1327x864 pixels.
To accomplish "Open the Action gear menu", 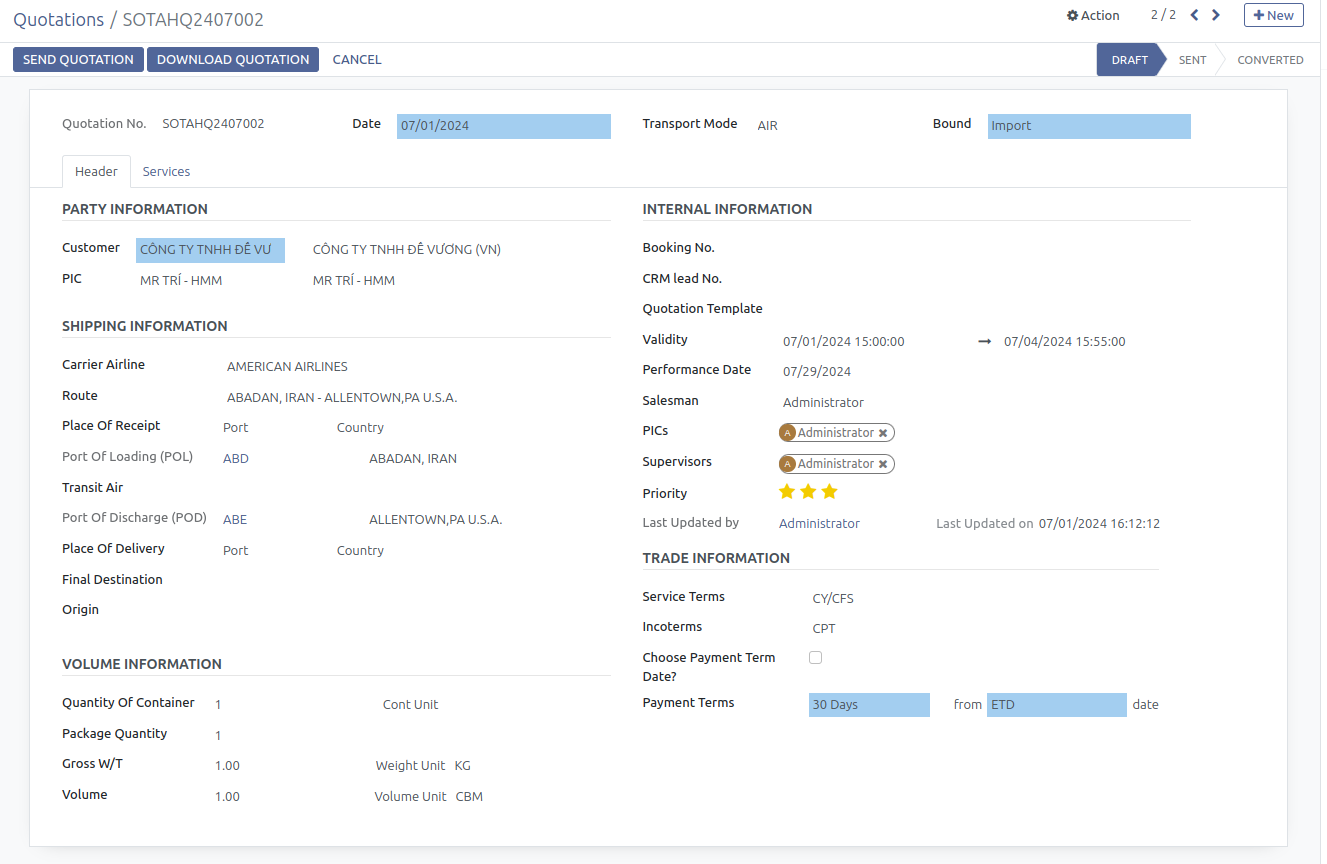I will tap(1093, 15).
